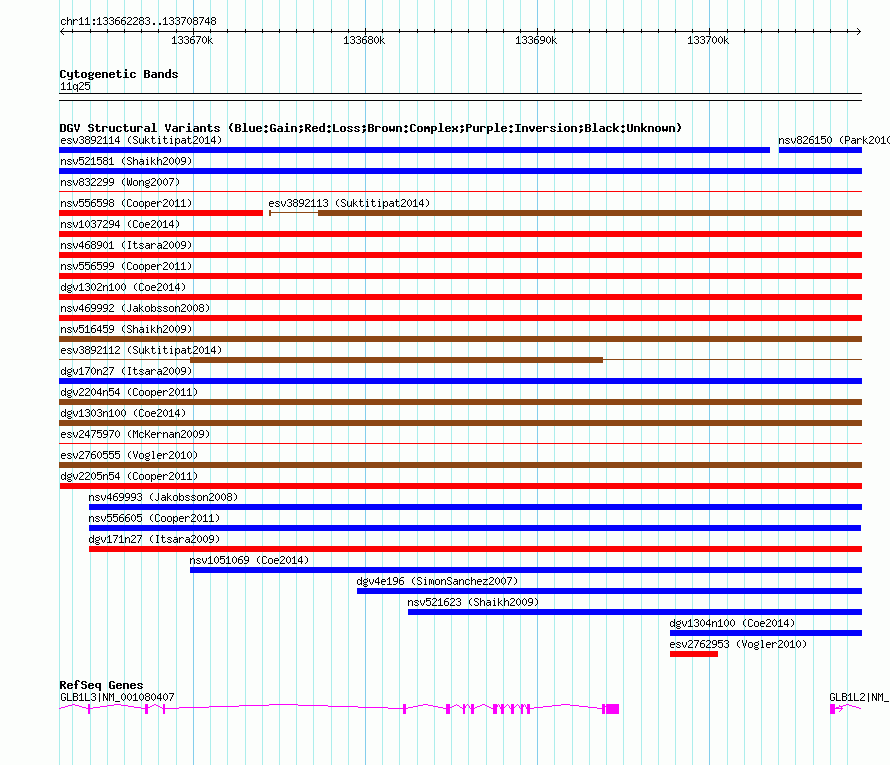Select dgv1303n100 (Coe2014) label
This screenshot has width=890, height=765.
click(123, 413)
